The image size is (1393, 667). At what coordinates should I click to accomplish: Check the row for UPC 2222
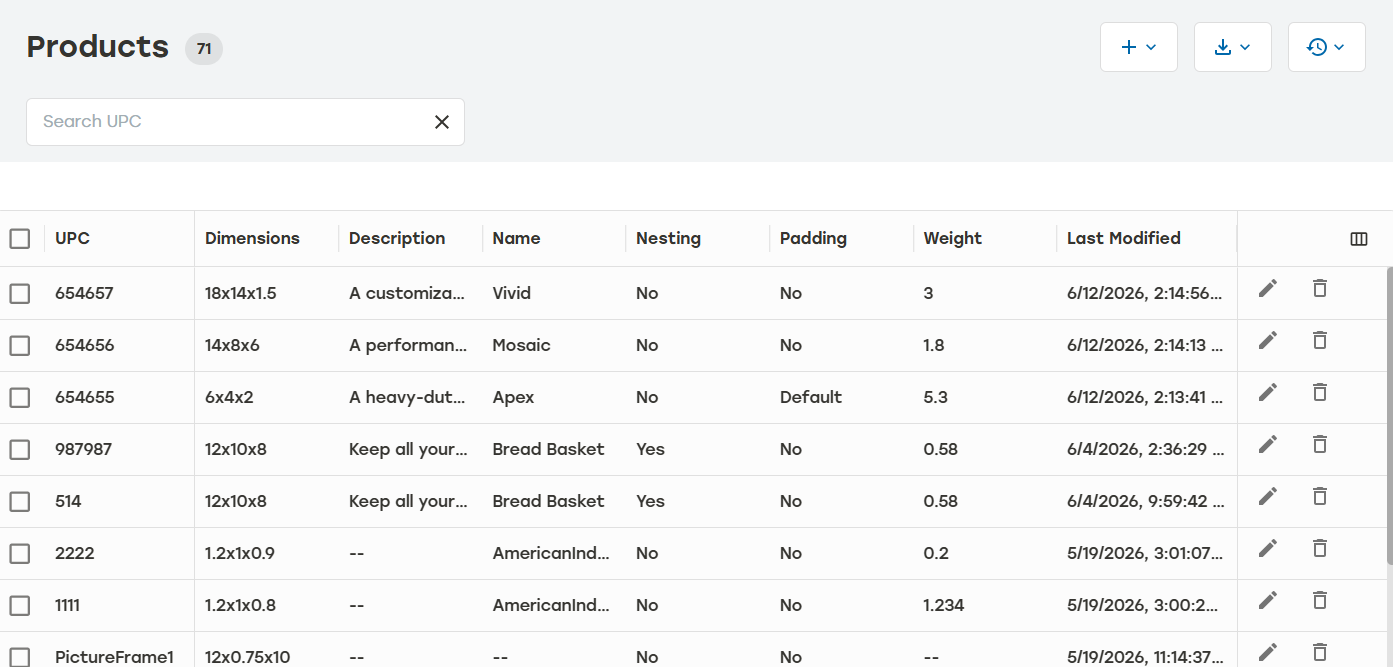pyautogui.click(x=20, y=554)
